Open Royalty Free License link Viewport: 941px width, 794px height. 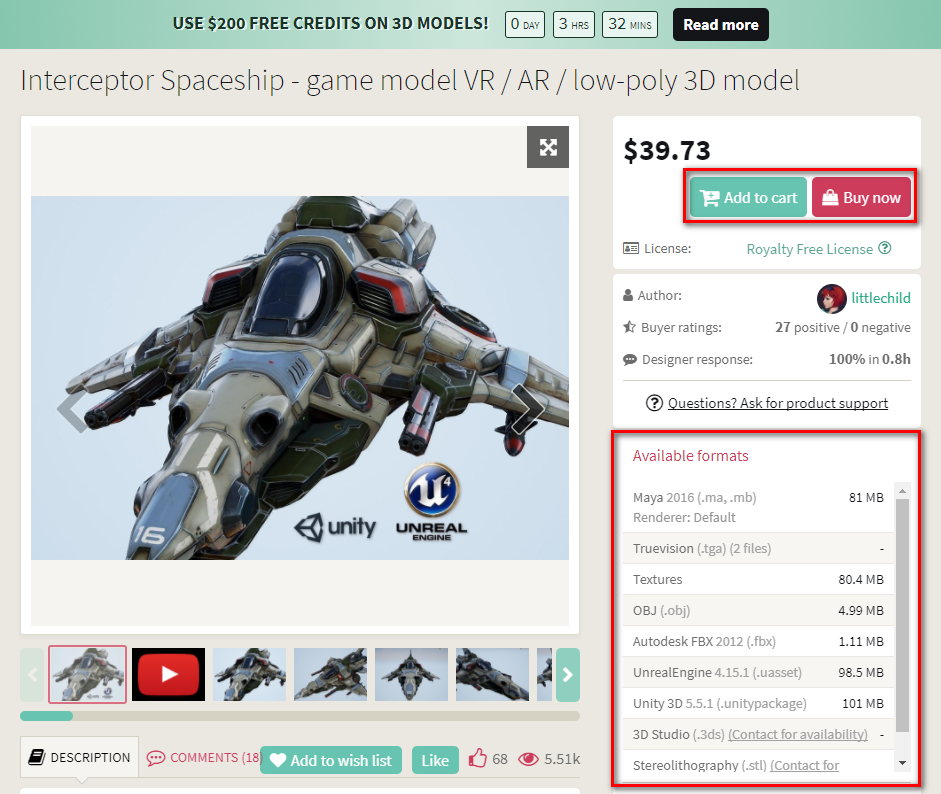pyautogui.click(x=809, y=249)
